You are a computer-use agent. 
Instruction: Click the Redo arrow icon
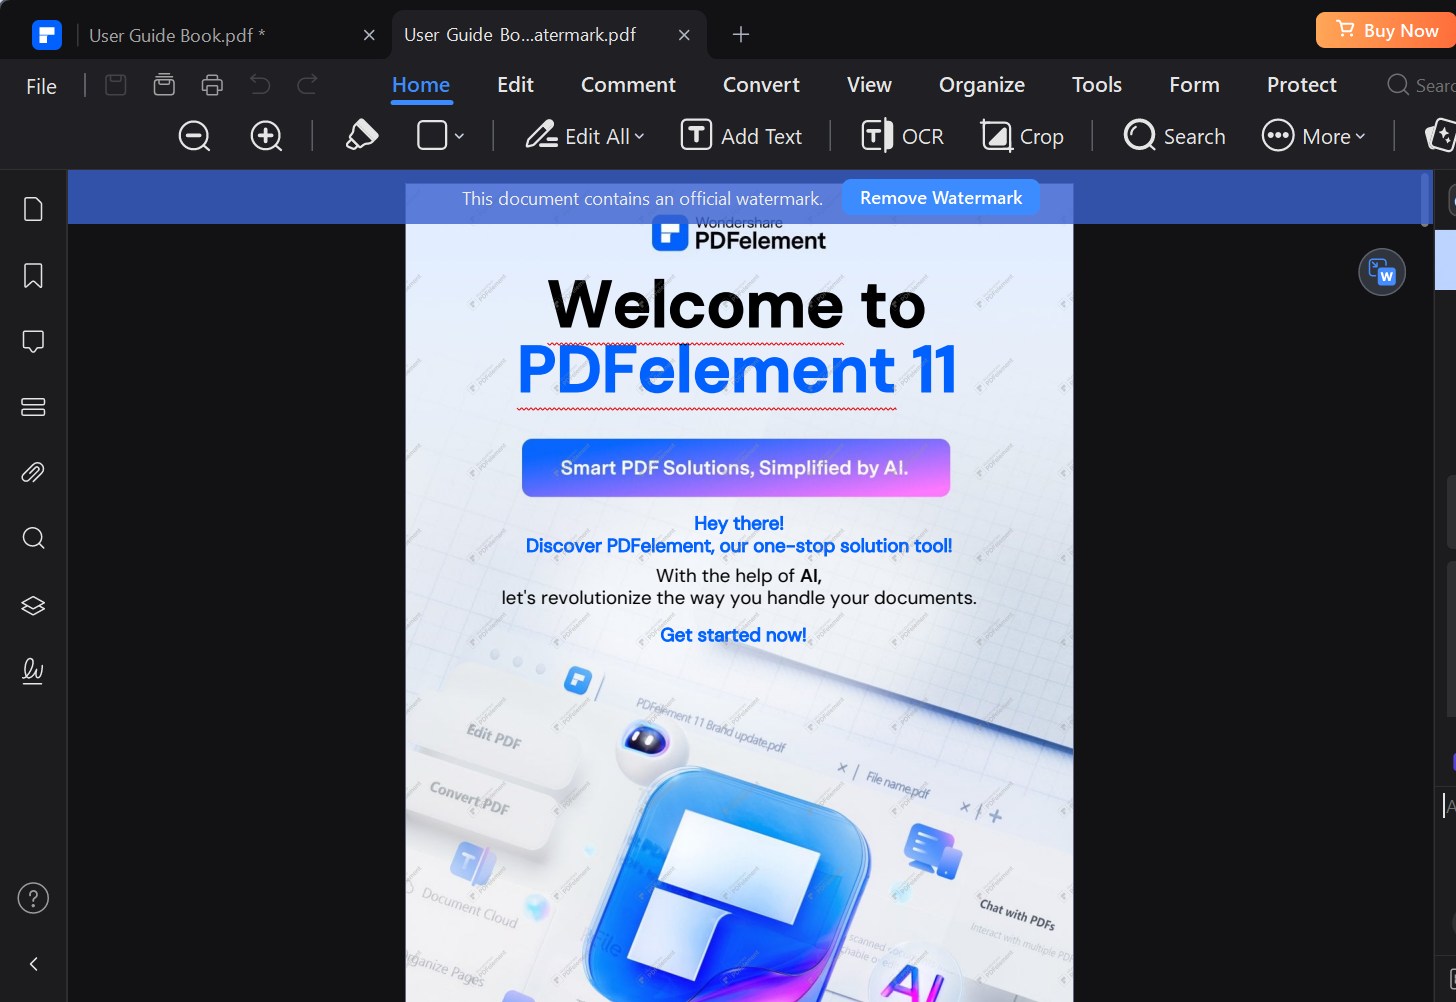point(308,85)
